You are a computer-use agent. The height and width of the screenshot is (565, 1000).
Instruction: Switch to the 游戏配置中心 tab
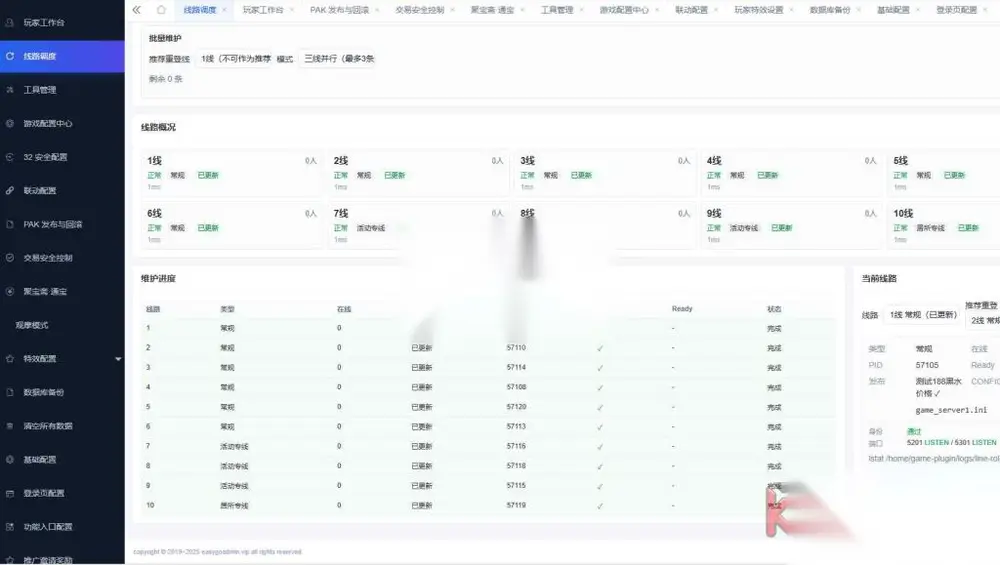(624, 10)
